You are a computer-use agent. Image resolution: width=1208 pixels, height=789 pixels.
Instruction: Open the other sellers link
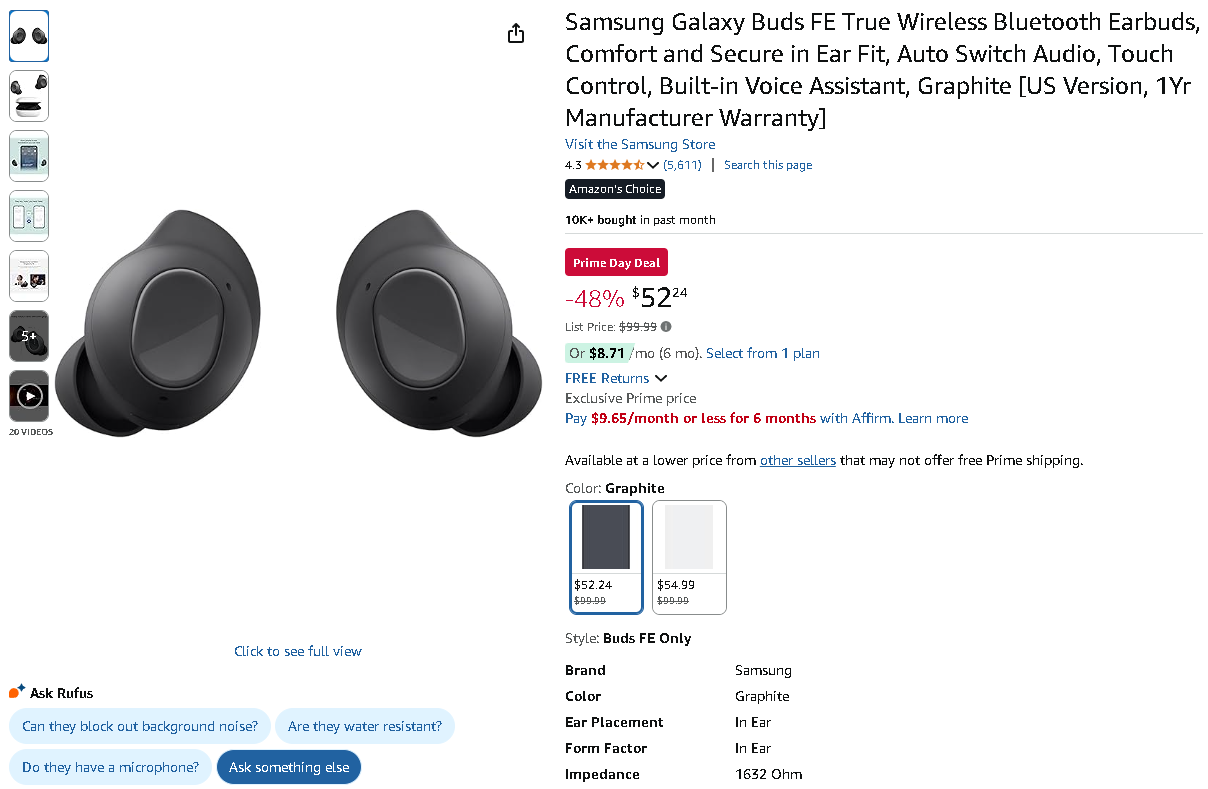[x=797, y=460]
